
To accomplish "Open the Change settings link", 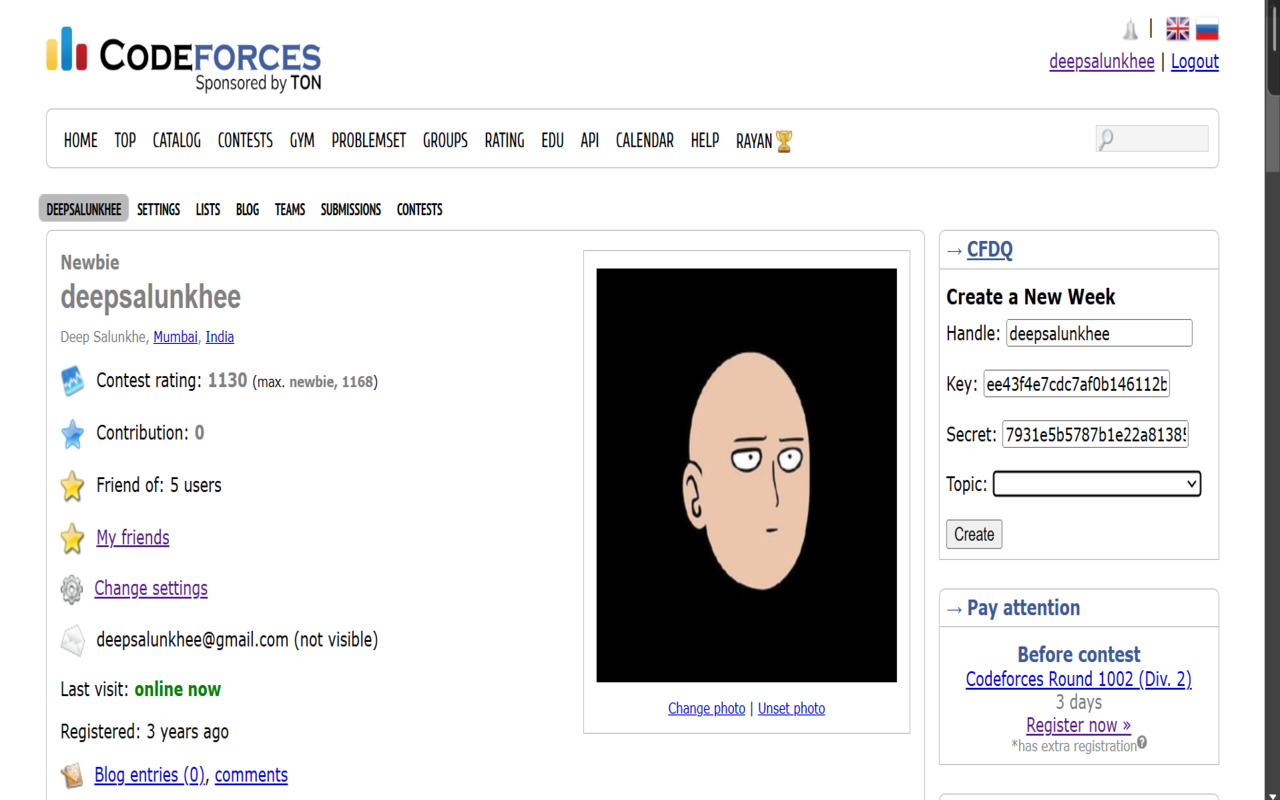I will (x=151, y=589).
